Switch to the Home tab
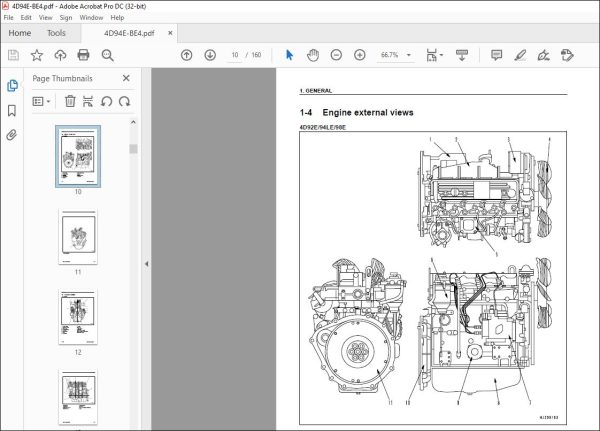The image size is (600, 431). point(20,33)
